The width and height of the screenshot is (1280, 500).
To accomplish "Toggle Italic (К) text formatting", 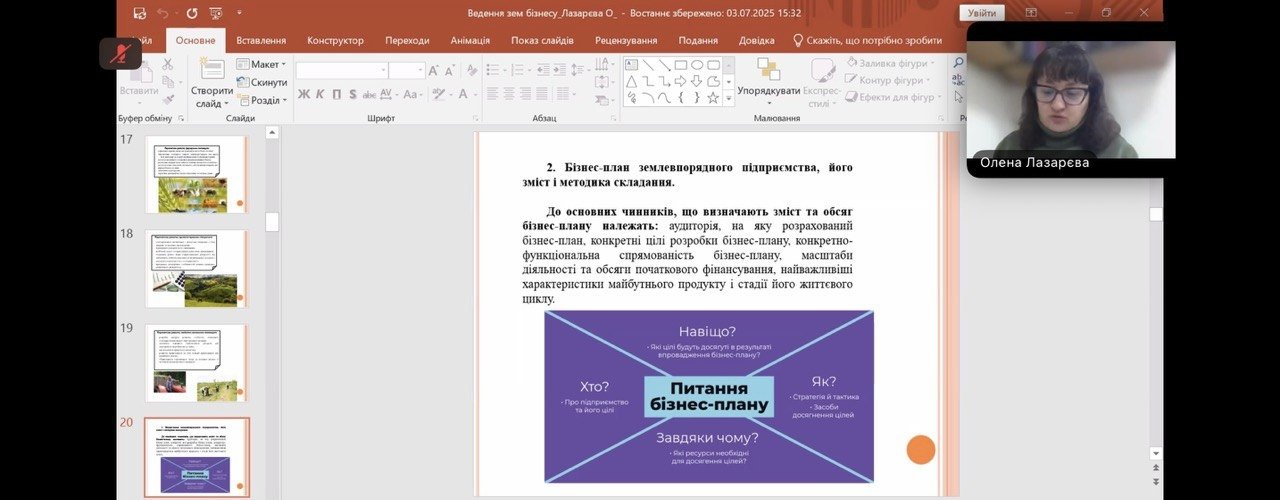I will (319, 95).
